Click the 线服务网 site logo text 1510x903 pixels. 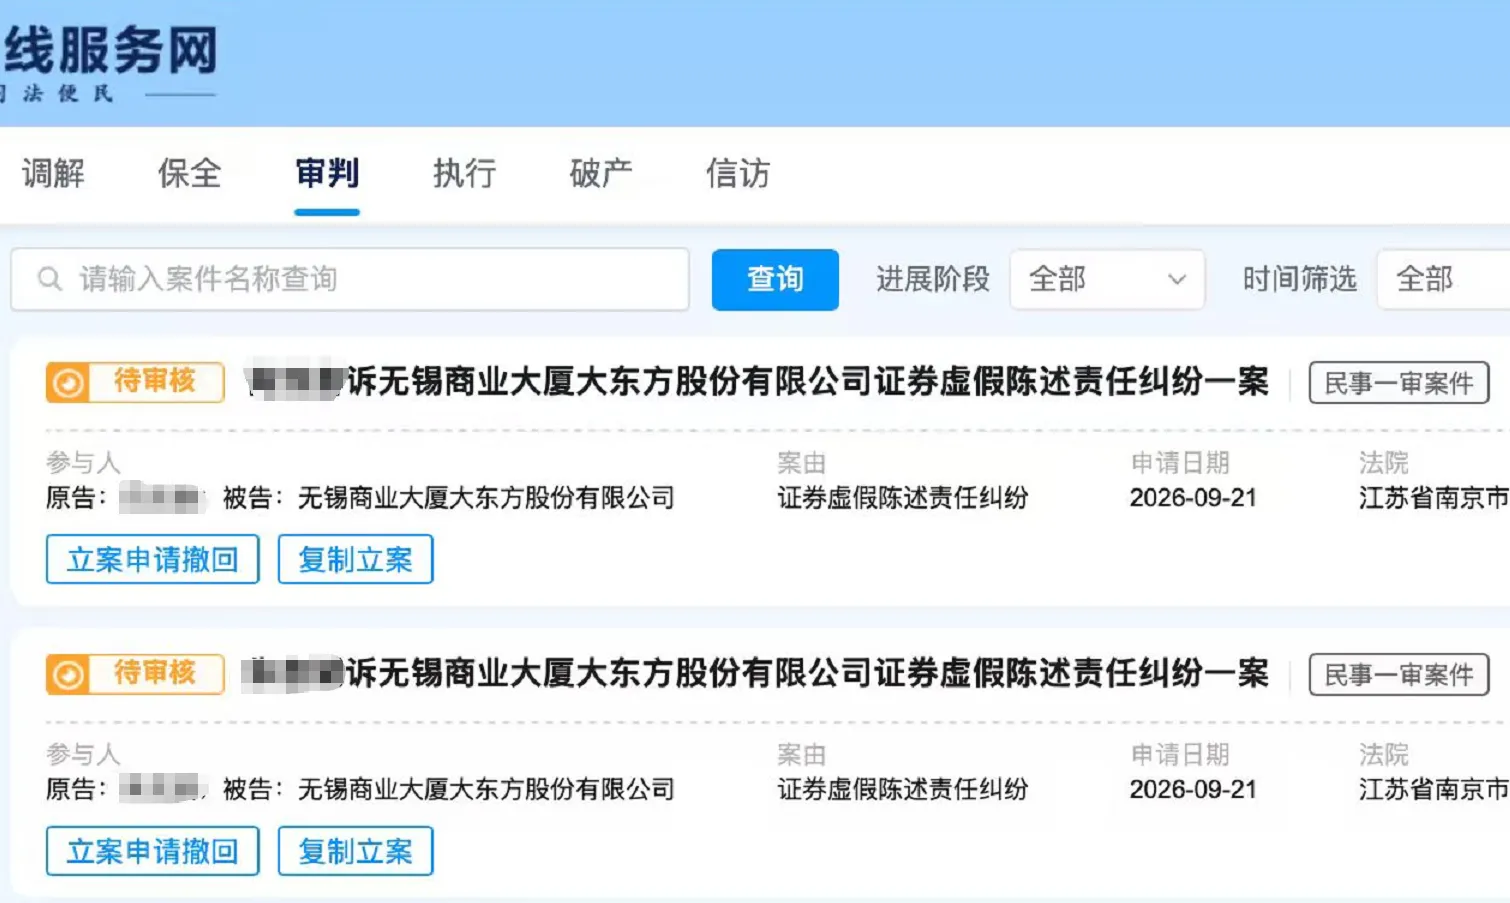(x=110, y=50)
